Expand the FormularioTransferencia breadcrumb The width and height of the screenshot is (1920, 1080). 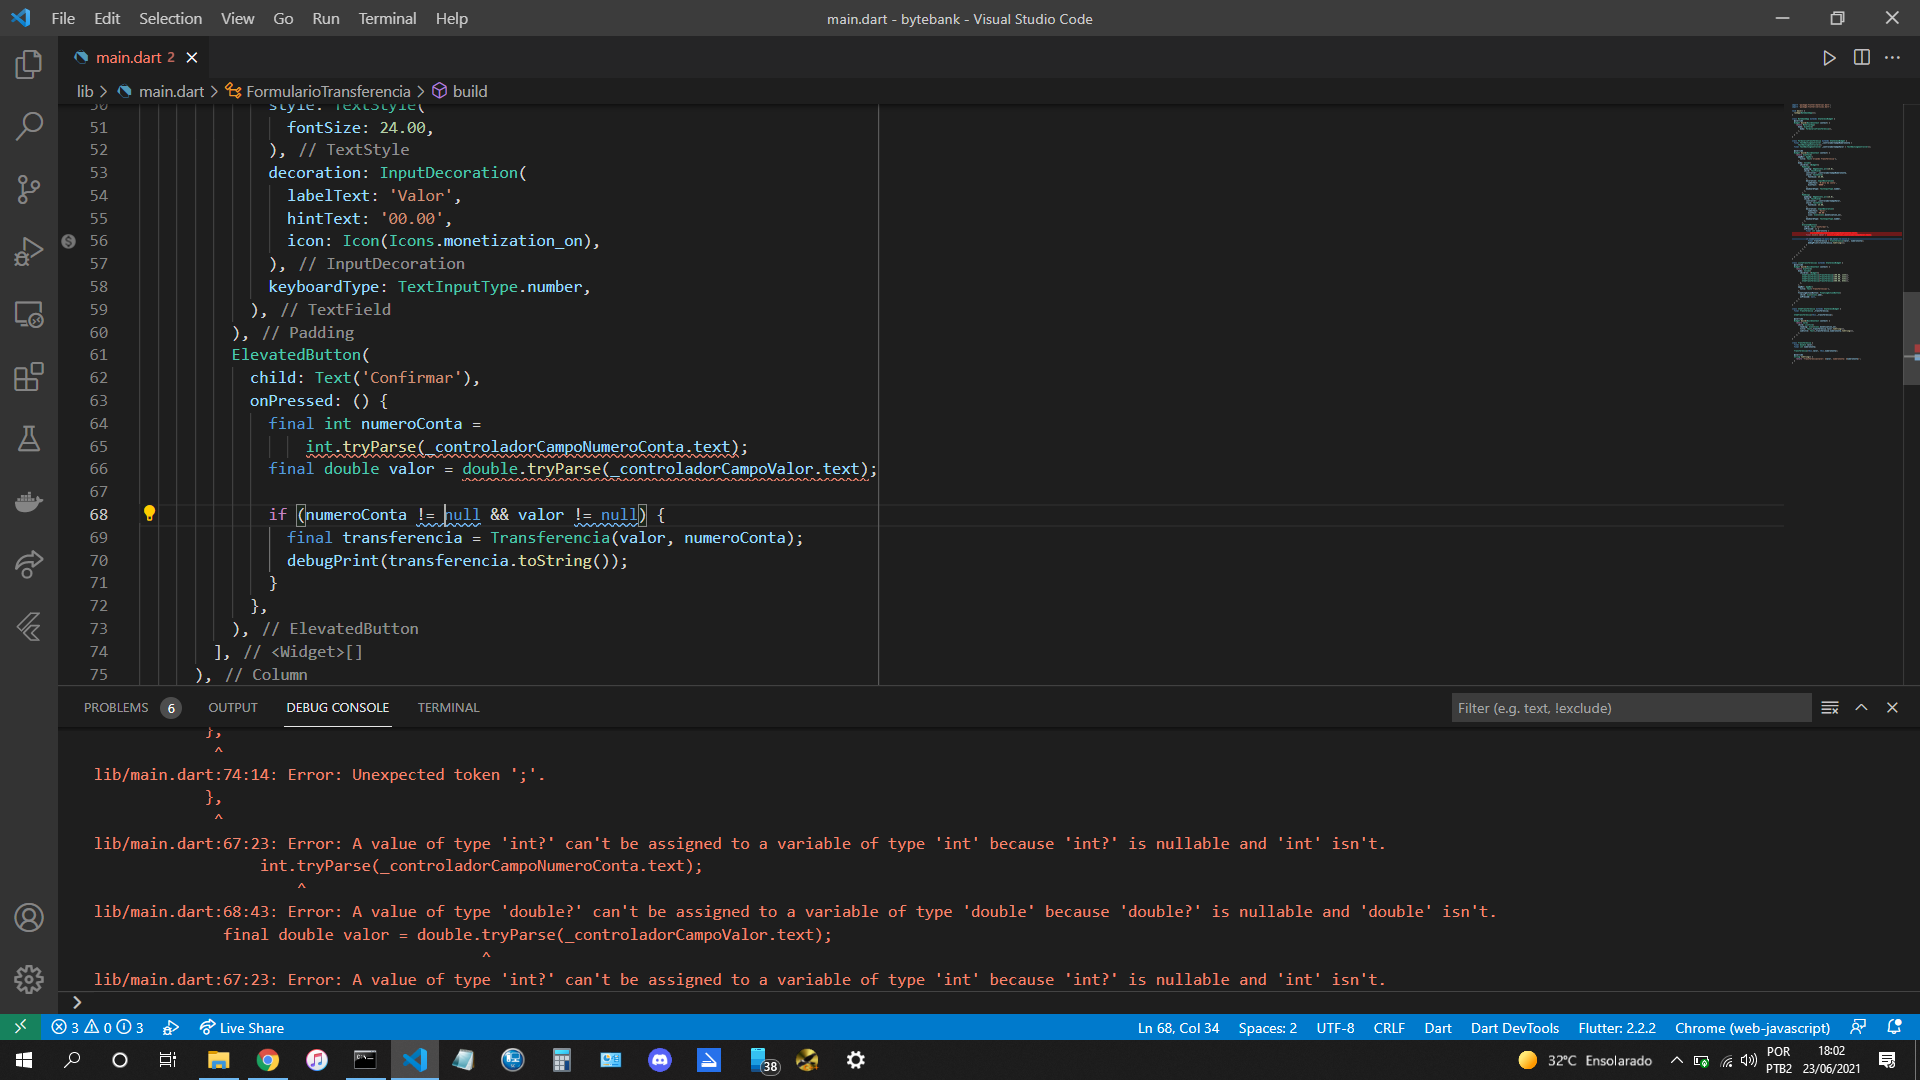click(x=318, y=91)
